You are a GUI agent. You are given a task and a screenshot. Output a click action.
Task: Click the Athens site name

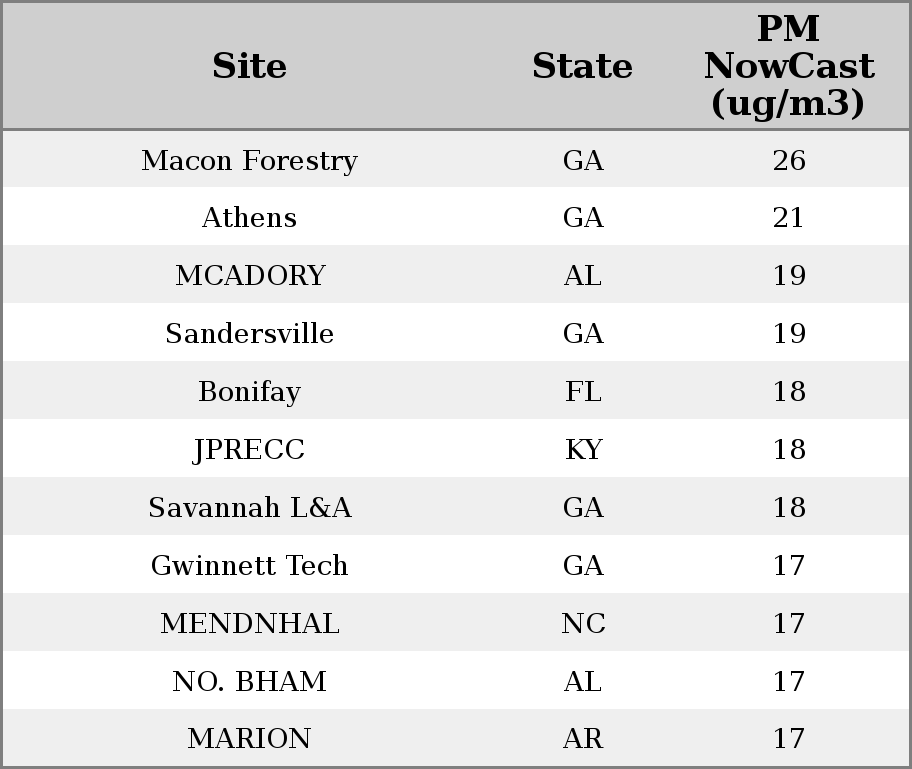click(x=249, y=218)
